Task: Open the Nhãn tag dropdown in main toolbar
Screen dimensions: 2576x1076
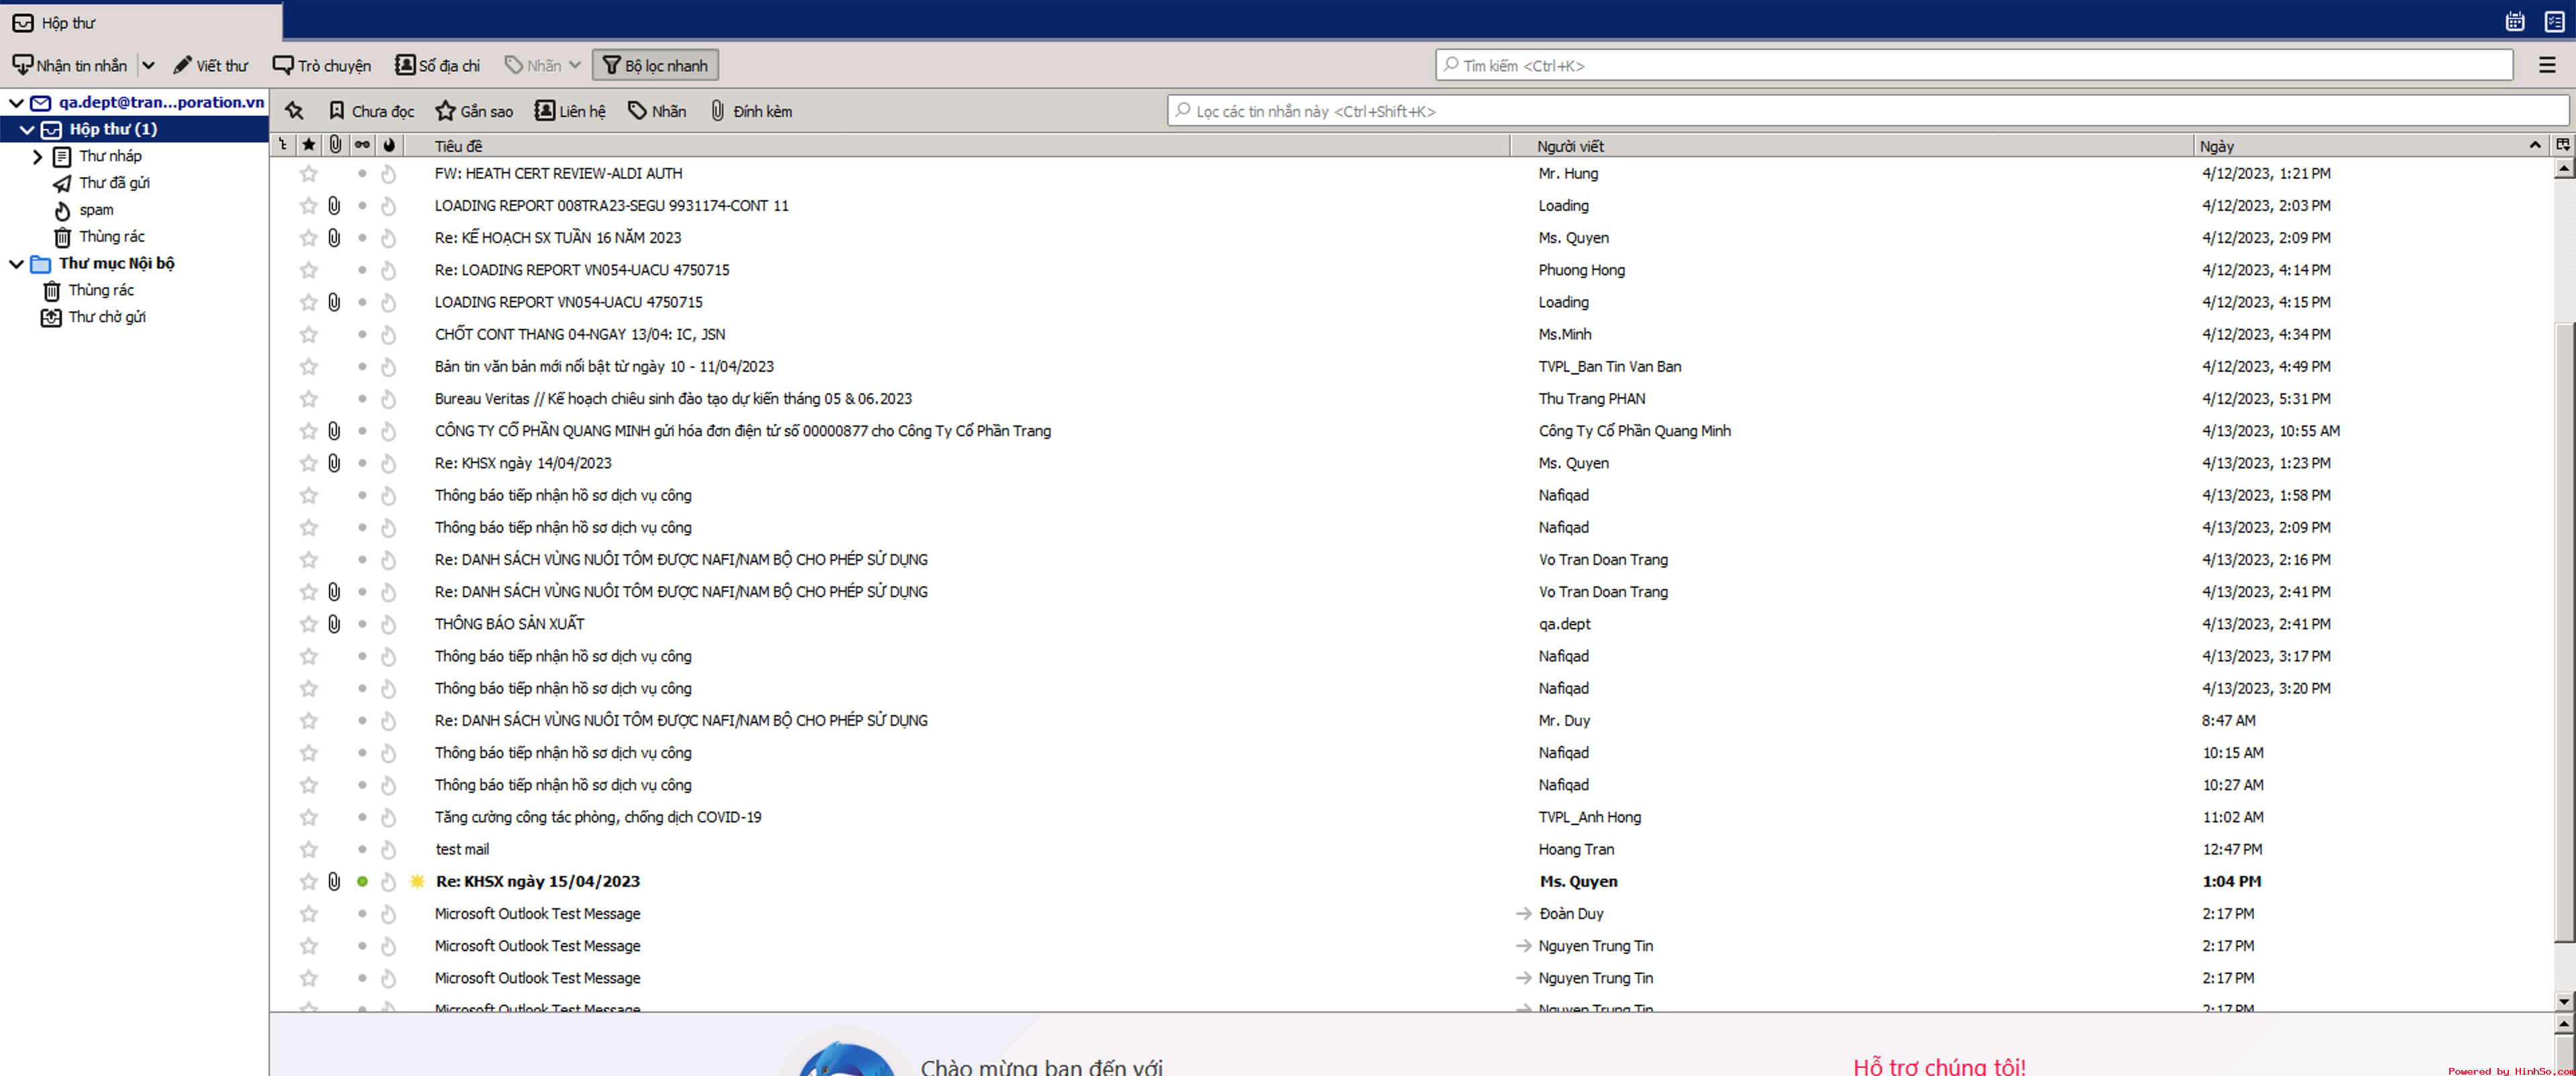Action: (542, 65)
